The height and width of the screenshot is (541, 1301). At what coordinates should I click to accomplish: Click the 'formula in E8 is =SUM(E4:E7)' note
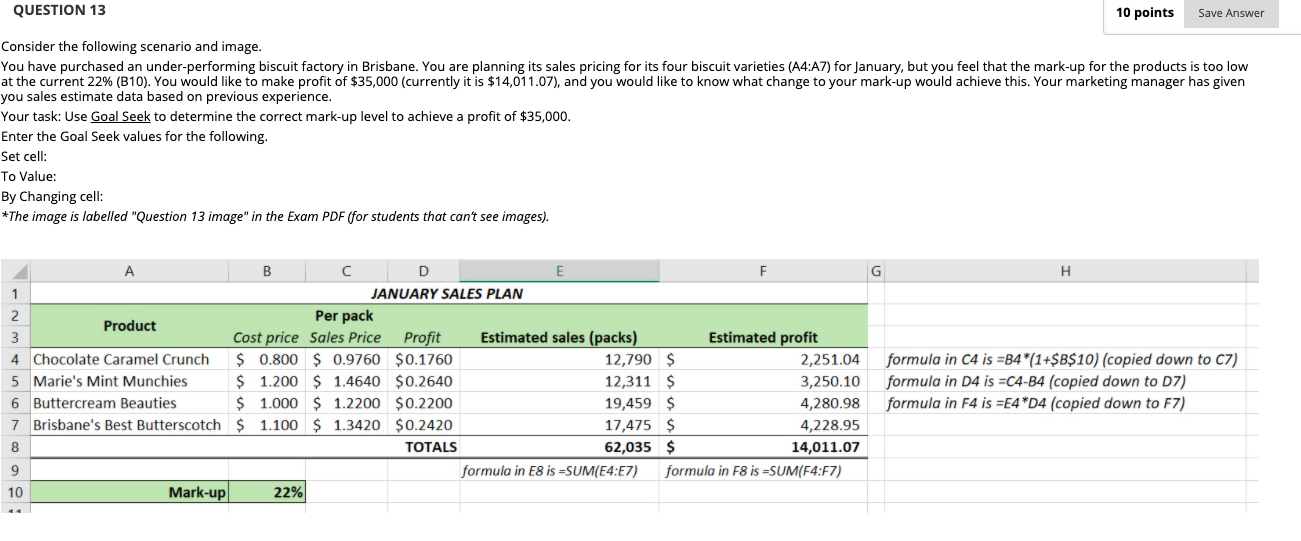(549, 471)
